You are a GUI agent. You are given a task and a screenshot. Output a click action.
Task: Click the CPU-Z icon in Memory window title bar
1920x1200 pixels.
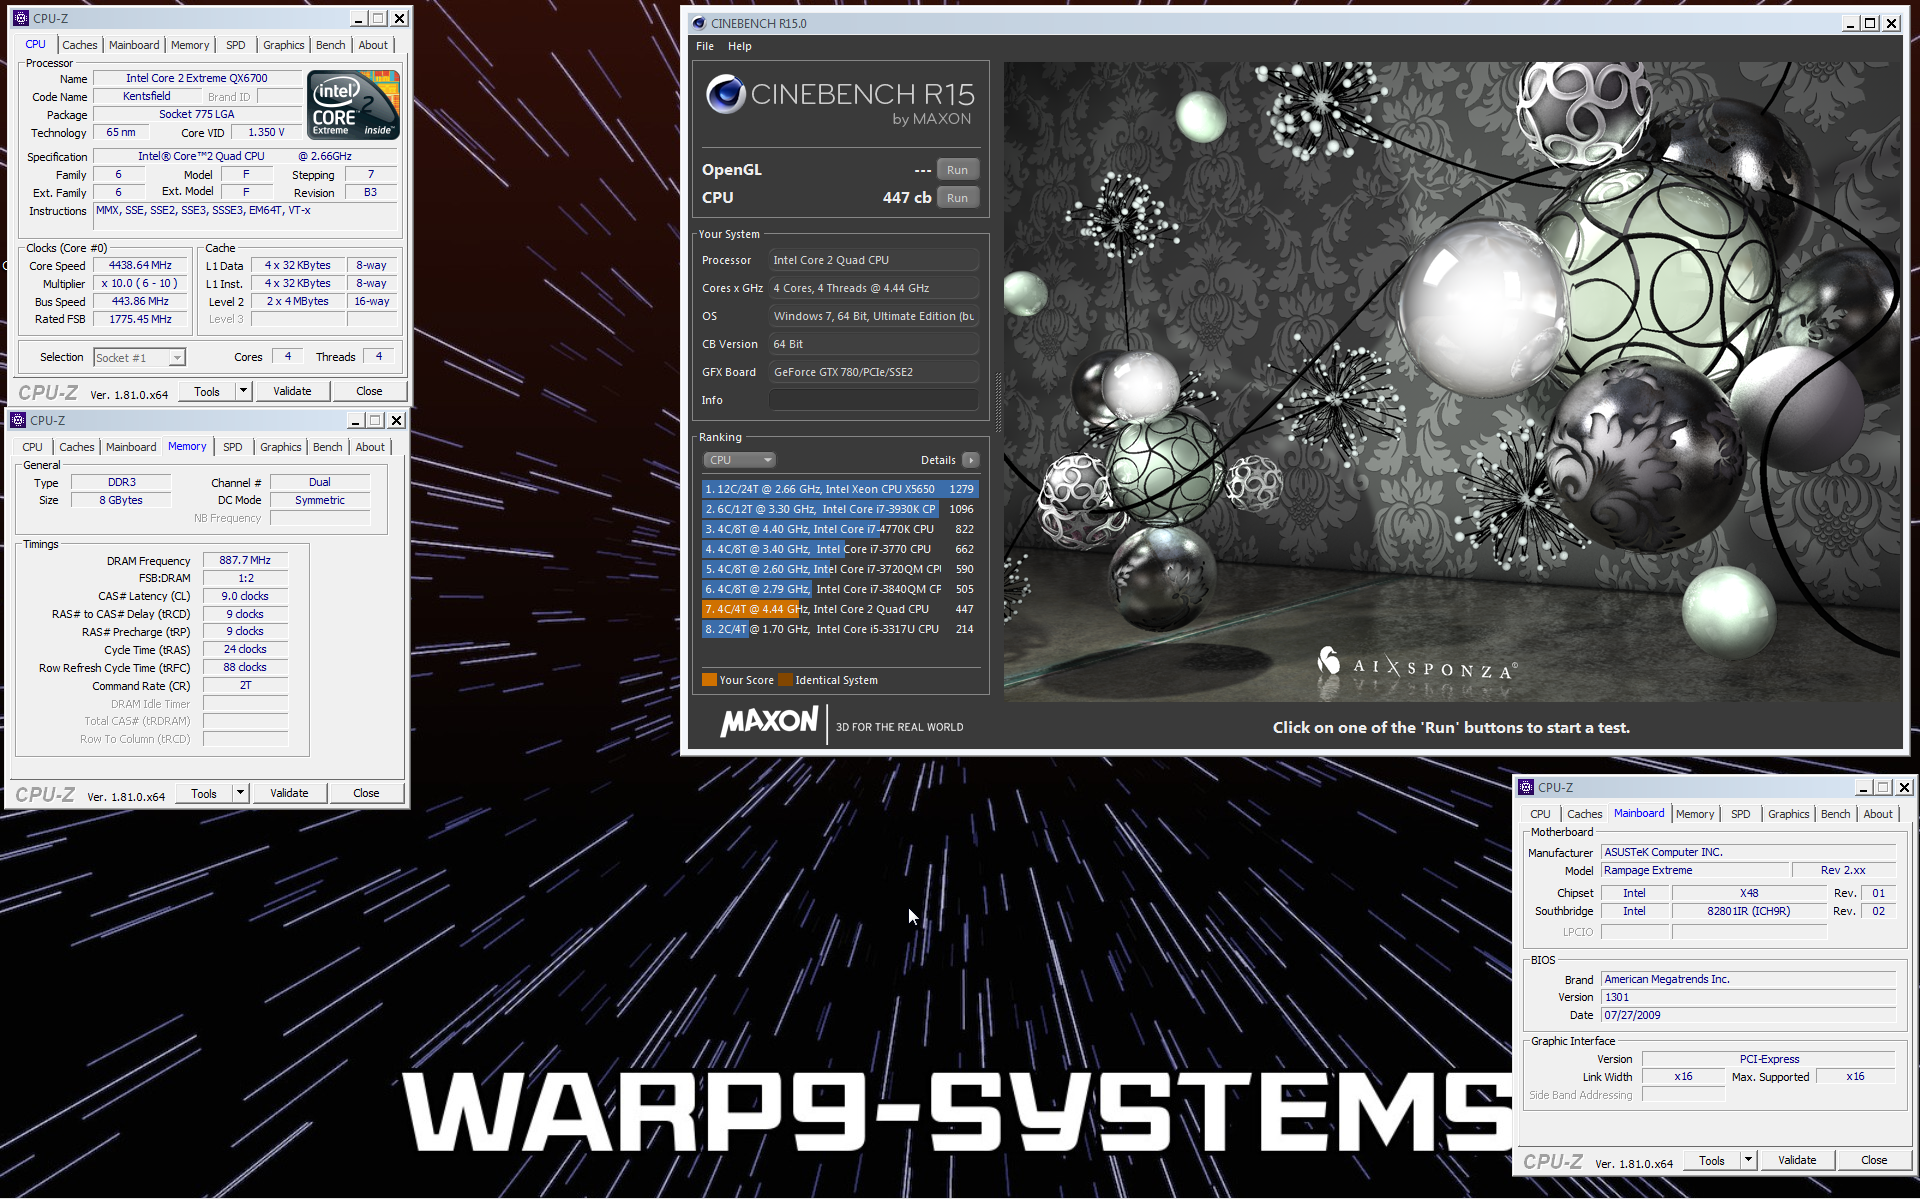17,420
